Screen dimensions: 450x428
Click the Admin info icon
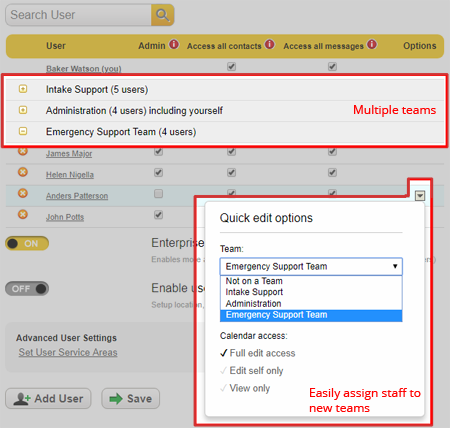[174, 44]
